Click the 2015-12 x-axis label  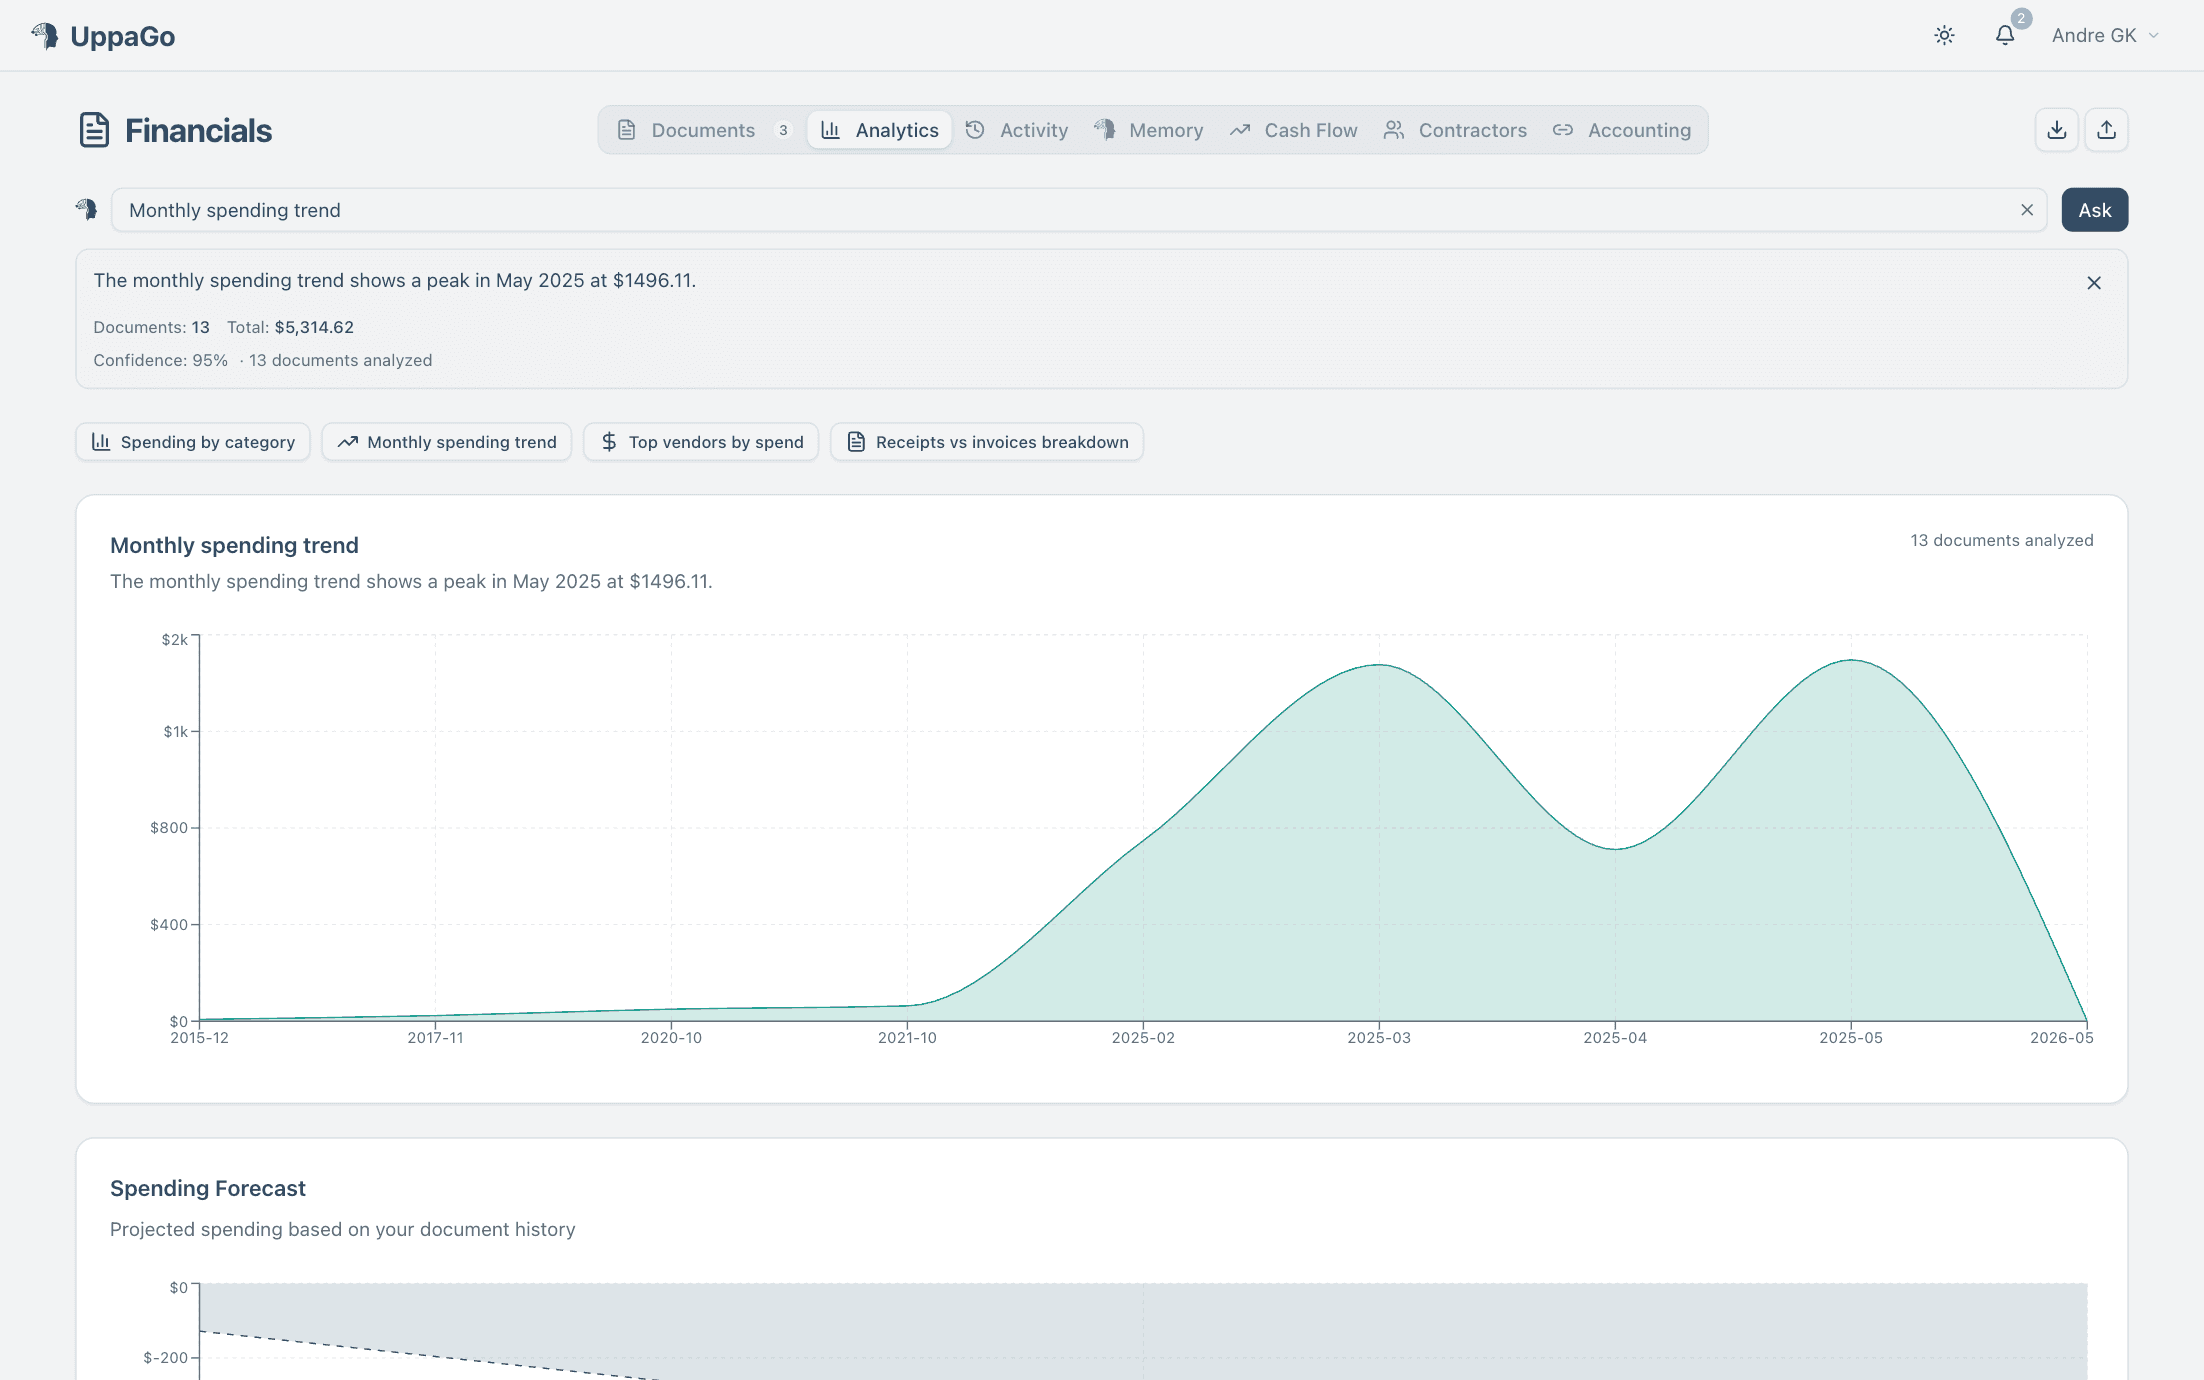coord(199,1038)
